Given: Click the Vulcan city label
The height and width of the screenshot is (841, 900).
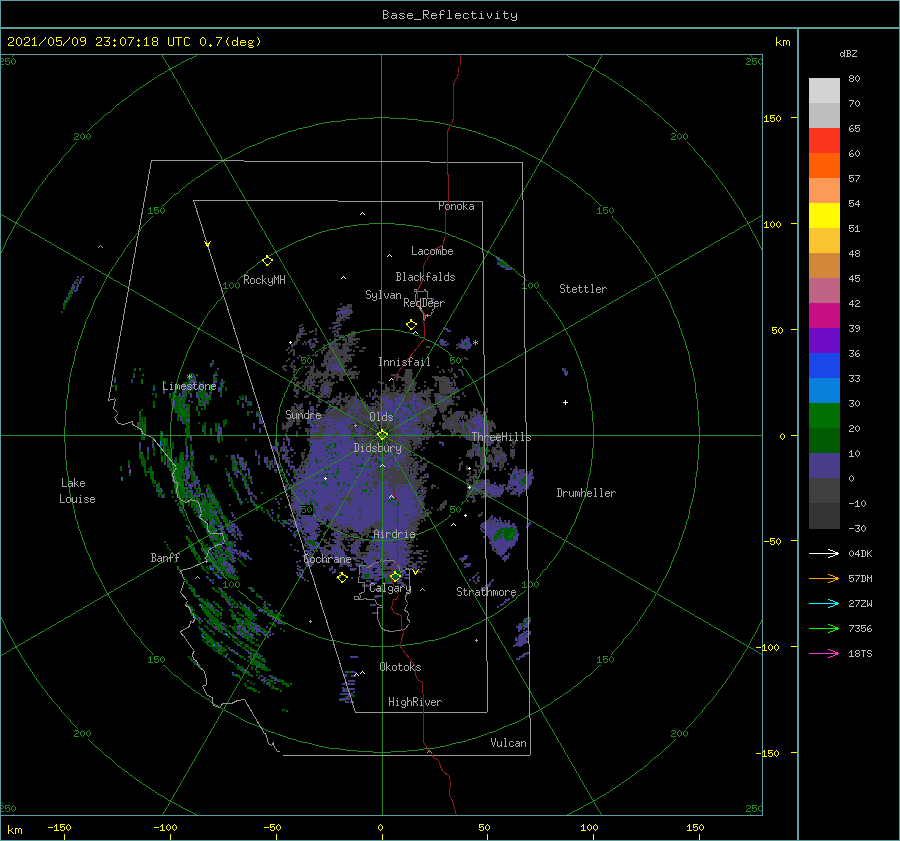Looking at the screenshot, I should tap(508, 743).
